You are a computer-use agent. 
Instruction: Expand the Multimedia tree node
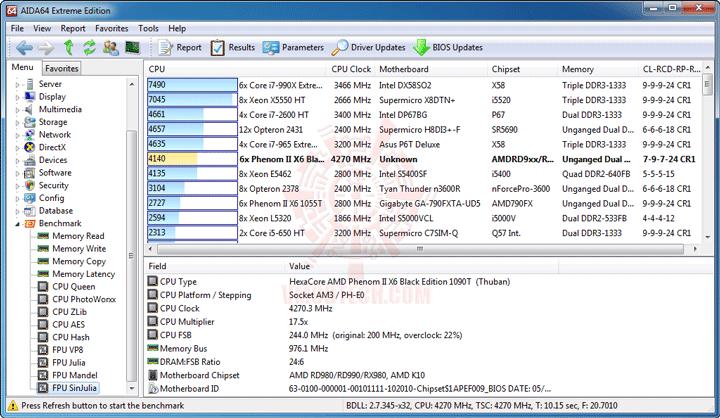pyautogui.click(x=17, y=110)
